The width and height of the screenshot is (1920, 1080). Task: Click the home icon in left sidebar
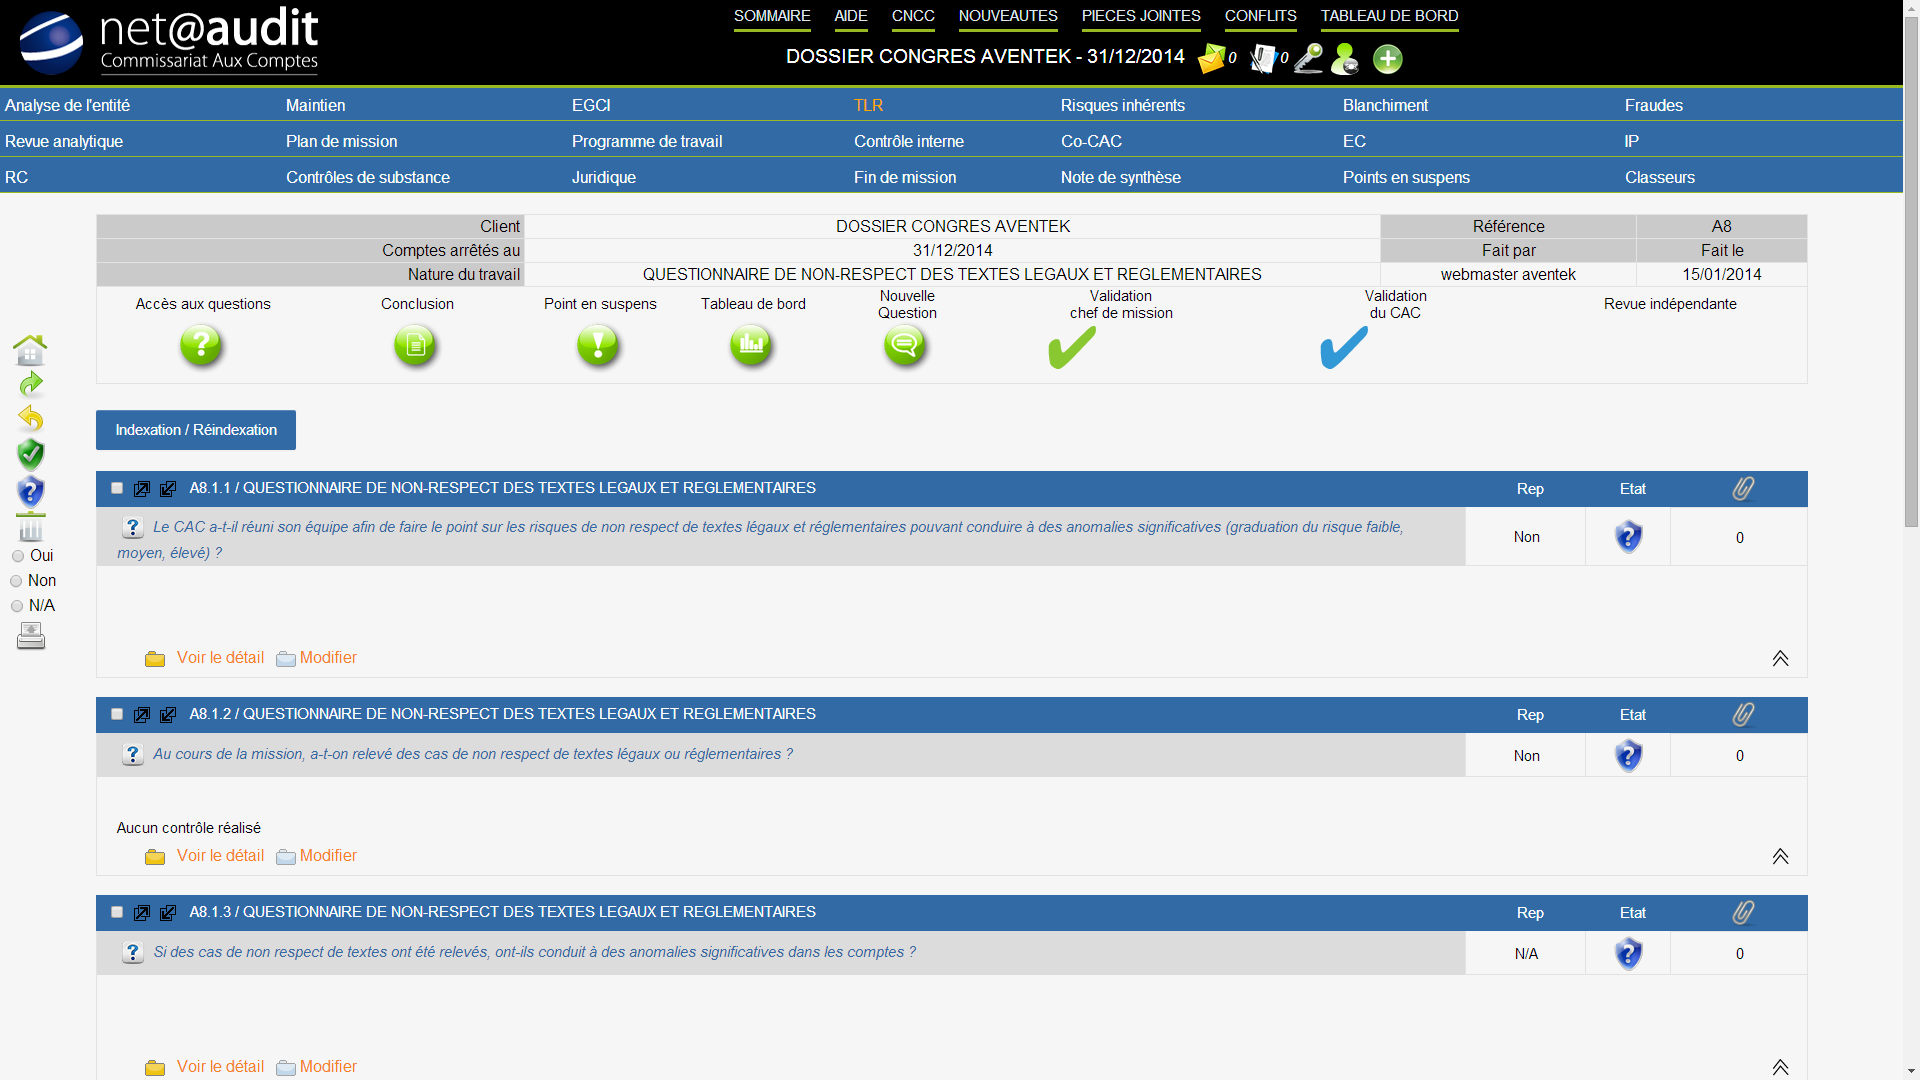coord(30,350)
